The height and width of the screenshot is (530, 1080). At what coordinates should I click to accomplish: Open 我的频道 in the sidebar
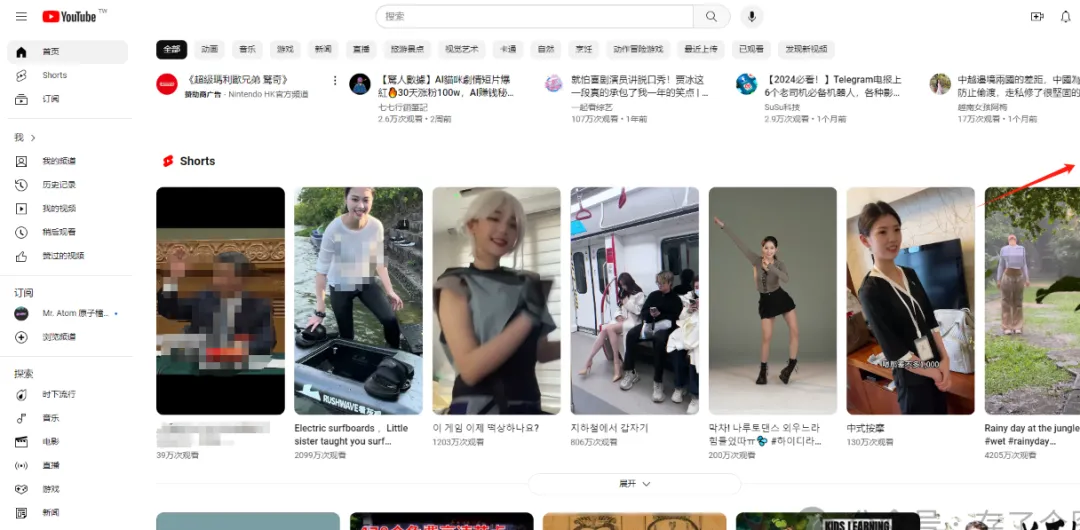pos(68,161)
